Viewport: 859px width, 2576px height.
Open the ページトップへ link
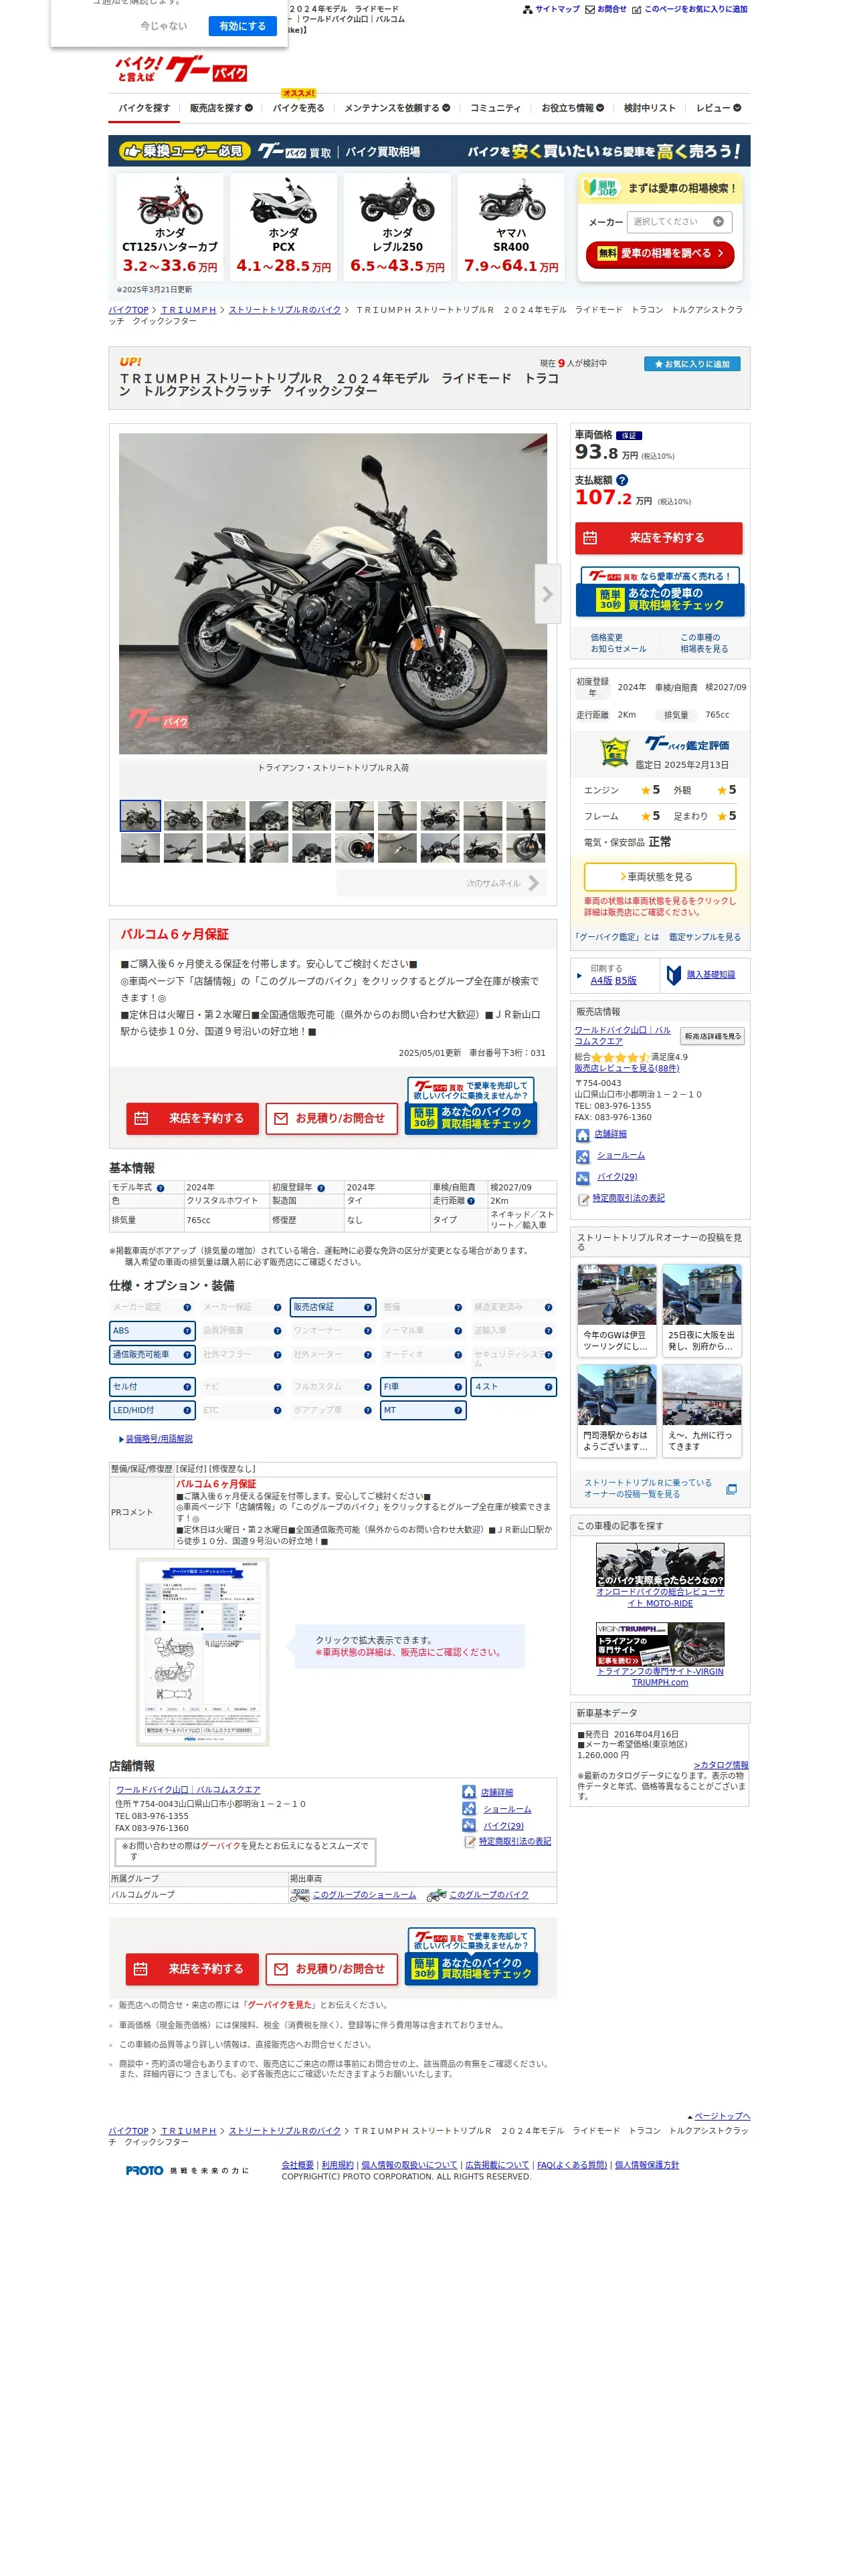click(722, 2116)
